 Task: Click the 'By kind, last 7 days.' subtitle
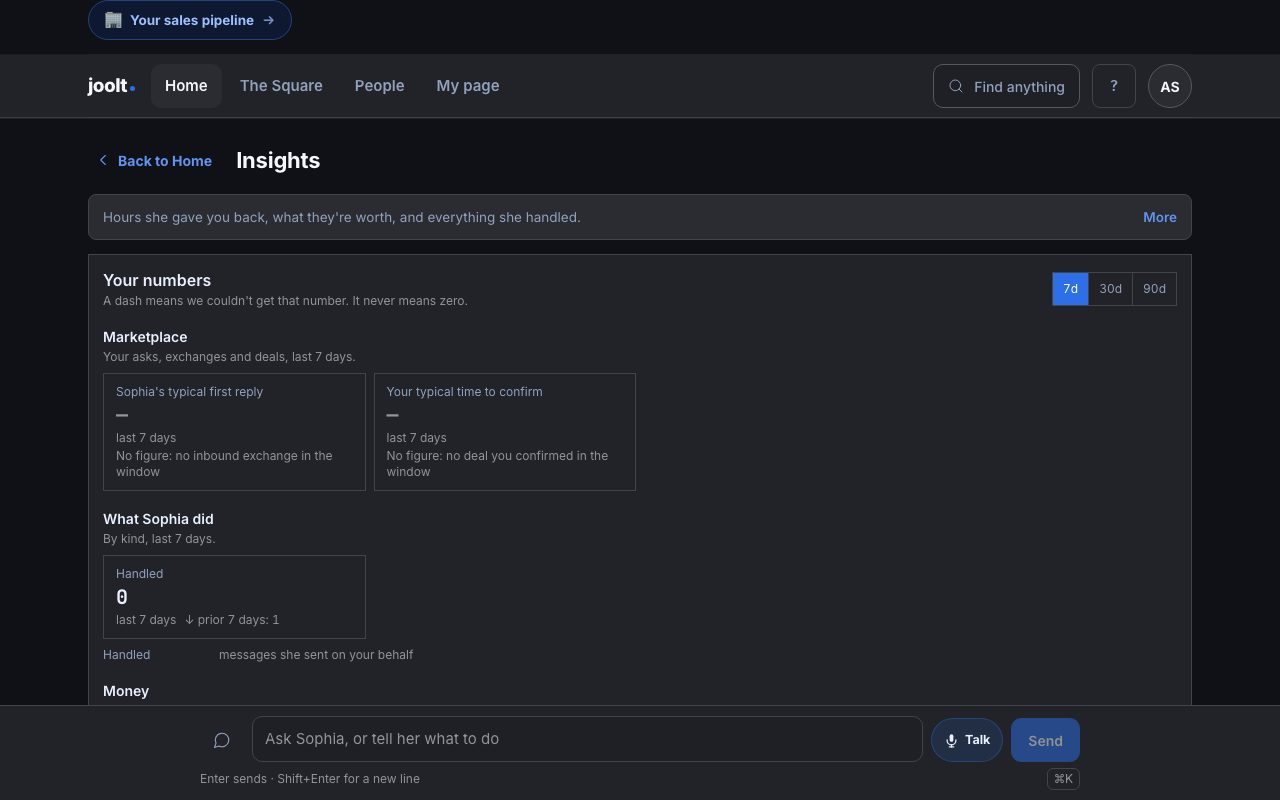[159, 539]
